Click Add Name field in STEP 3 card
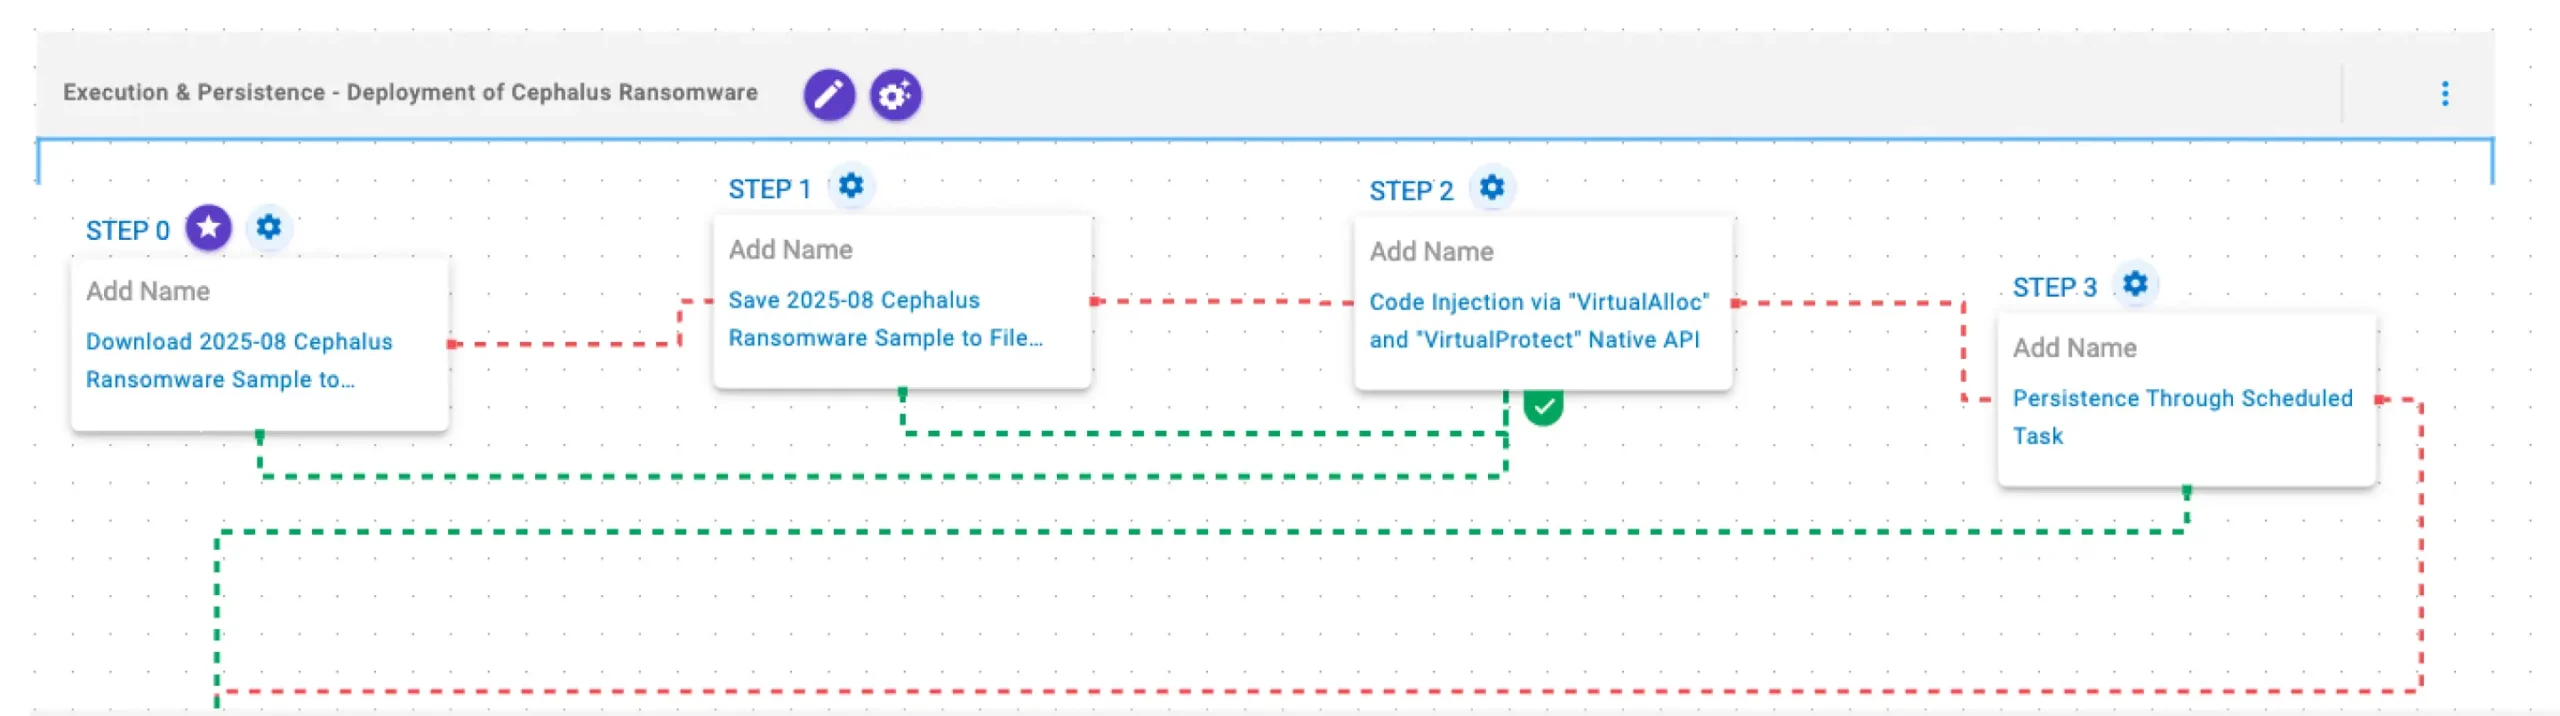Image resolution: width=2560 pixels, height=716 pixels. click(2074, 347)
